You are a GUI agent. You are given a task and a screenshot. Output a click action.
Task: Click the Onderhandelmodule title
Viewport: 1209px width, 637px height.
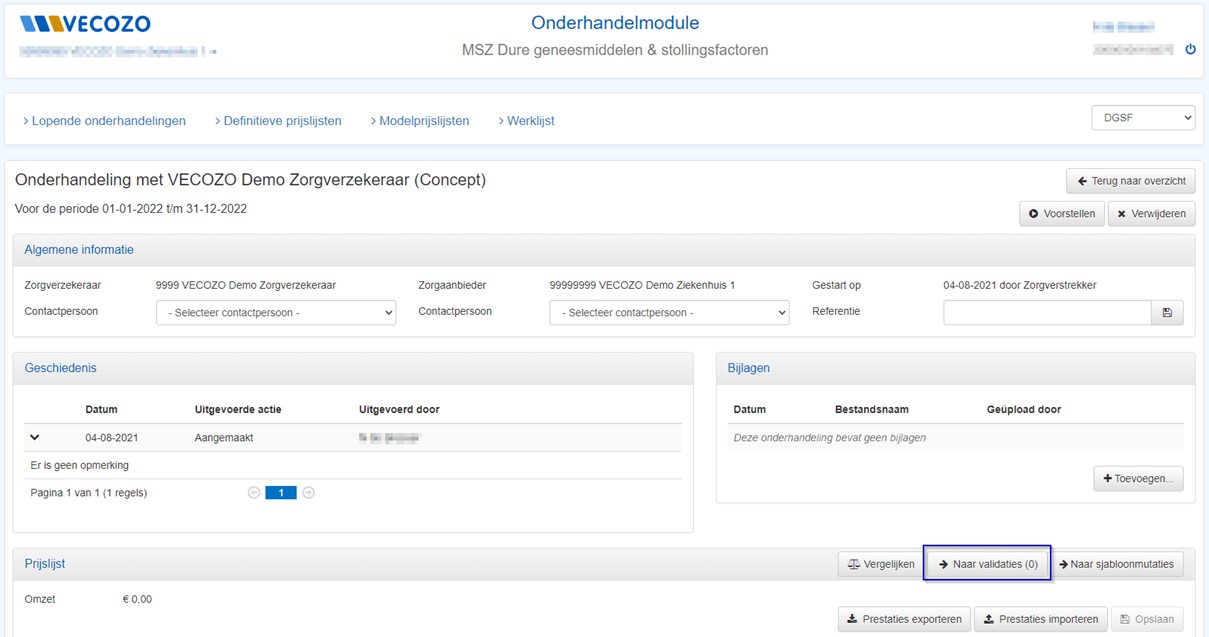pyautogui.click(x=615, y=23)
